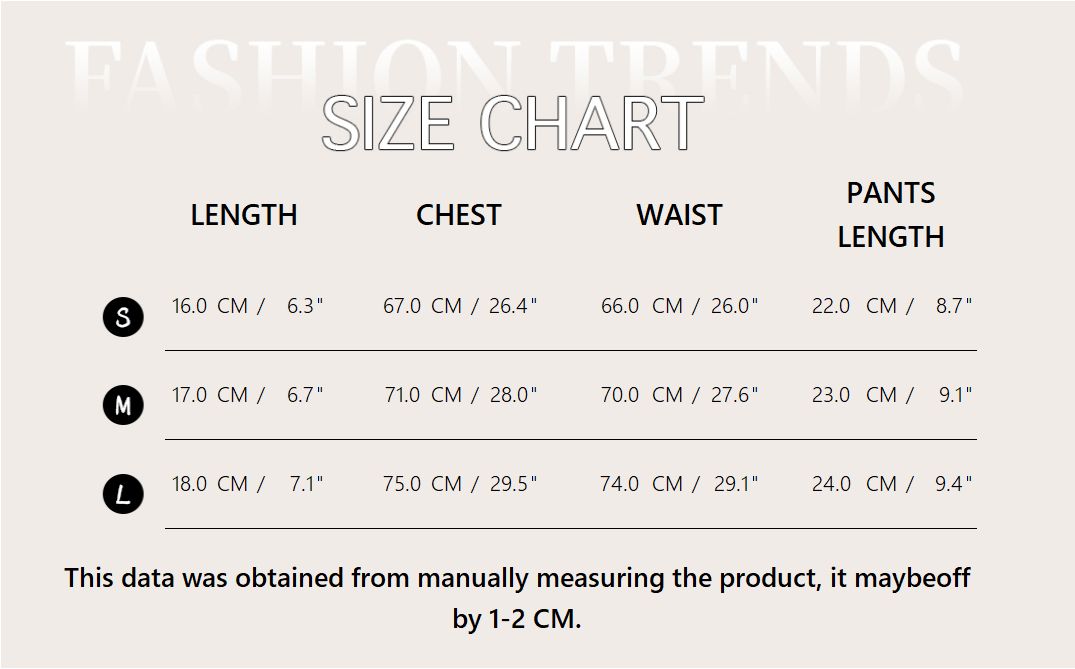
Task: Click the LENGTH column header
Action: pos(244,215)
